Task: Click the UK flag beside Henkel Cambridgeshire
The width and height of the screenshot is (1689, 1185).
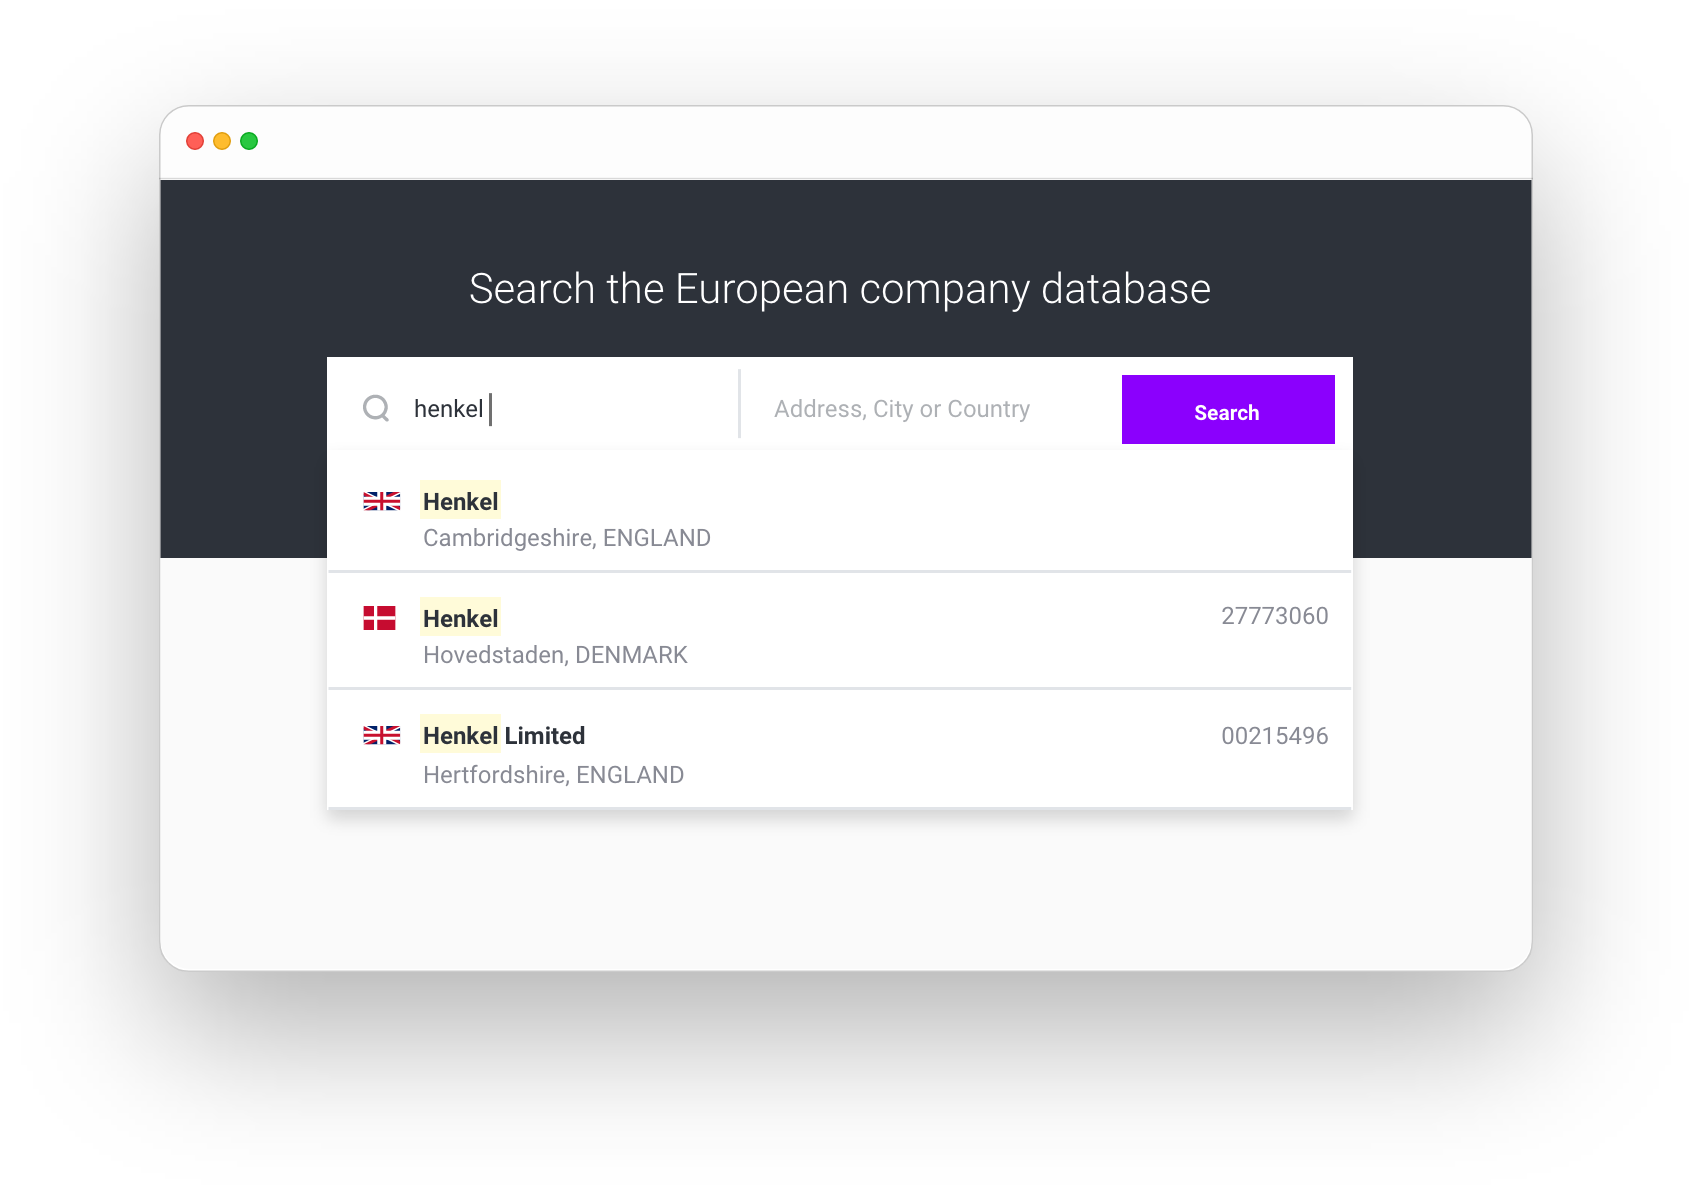Action: pos(381,501)
